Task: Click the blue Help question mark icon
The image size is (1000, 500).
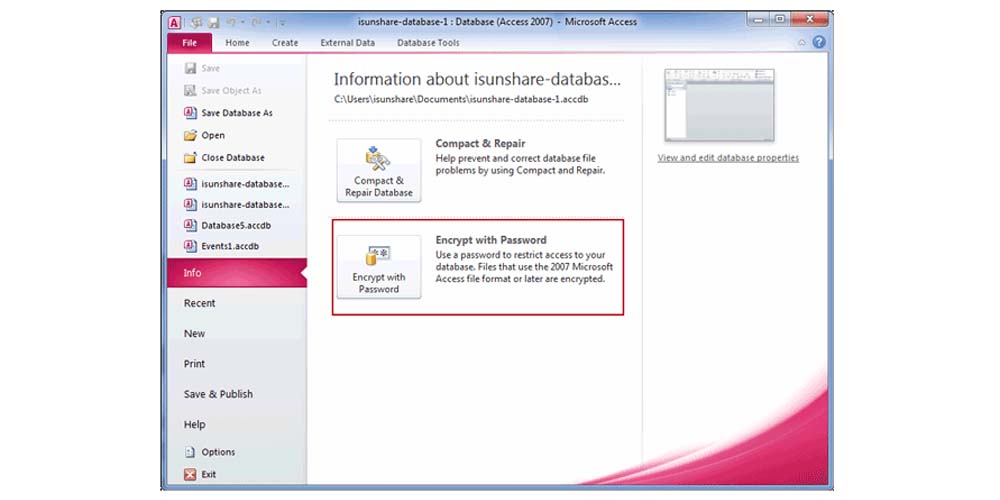Action: (x=819, y=42)
